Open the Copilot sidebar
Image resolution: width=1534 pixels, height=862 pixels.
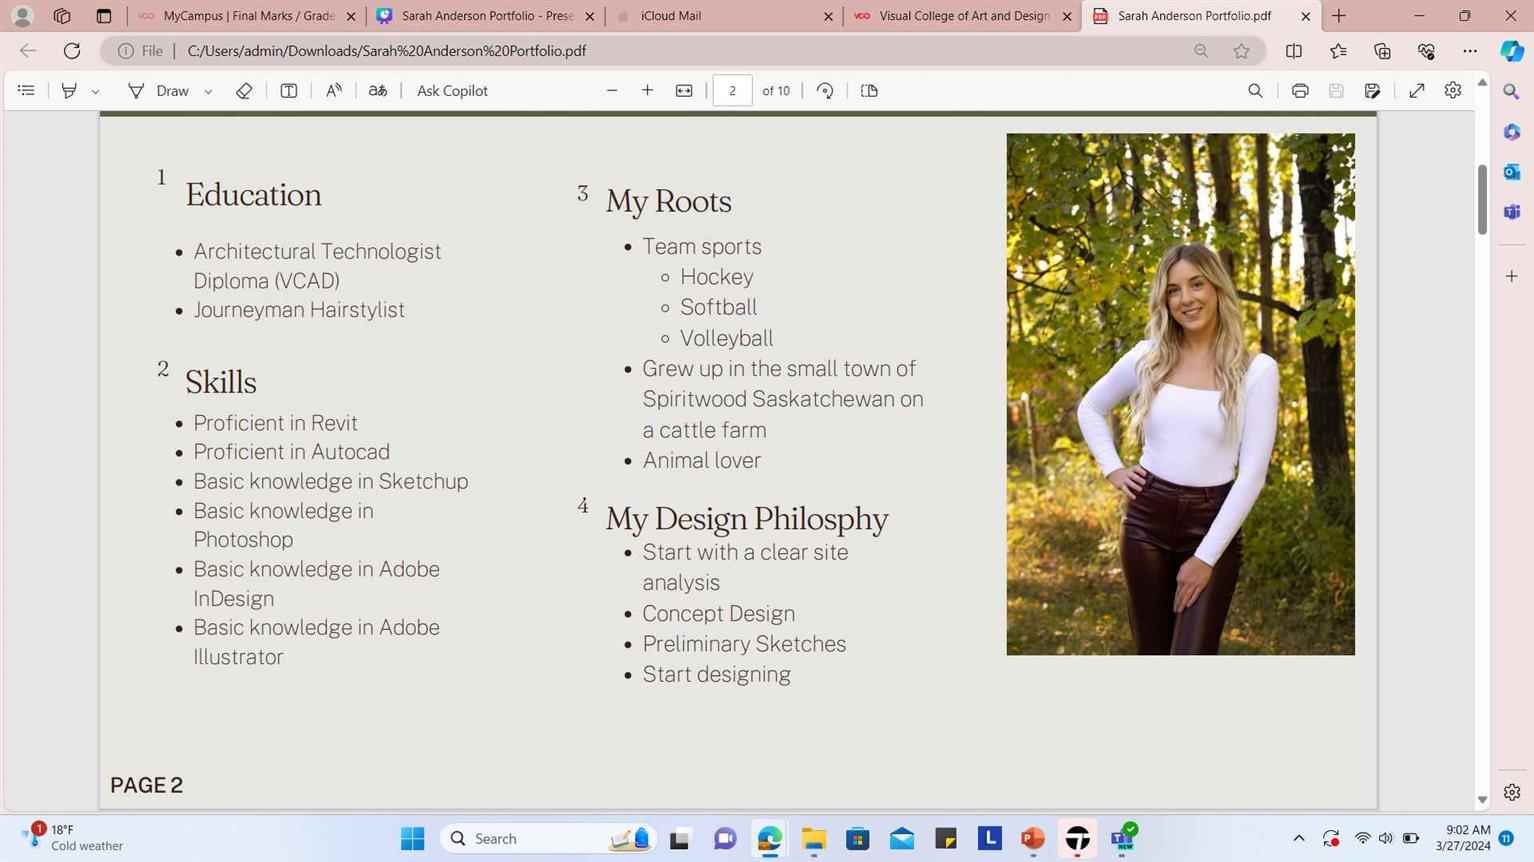pyautogui.click(x=1512, y=51)
